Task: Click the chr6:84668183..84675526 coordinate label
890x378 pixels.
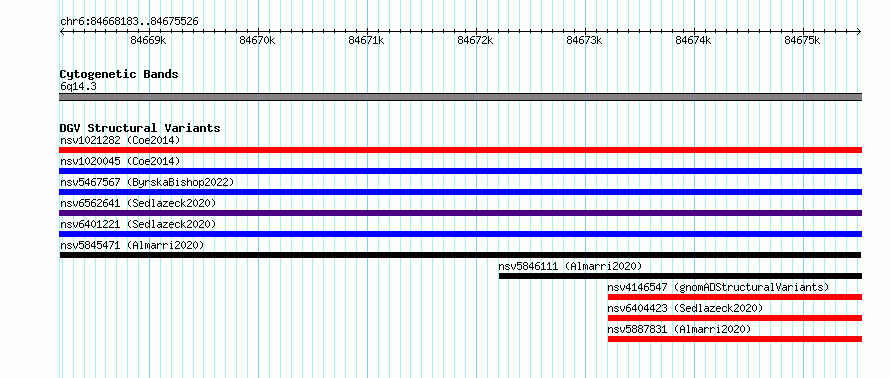Action: point(129,22)
